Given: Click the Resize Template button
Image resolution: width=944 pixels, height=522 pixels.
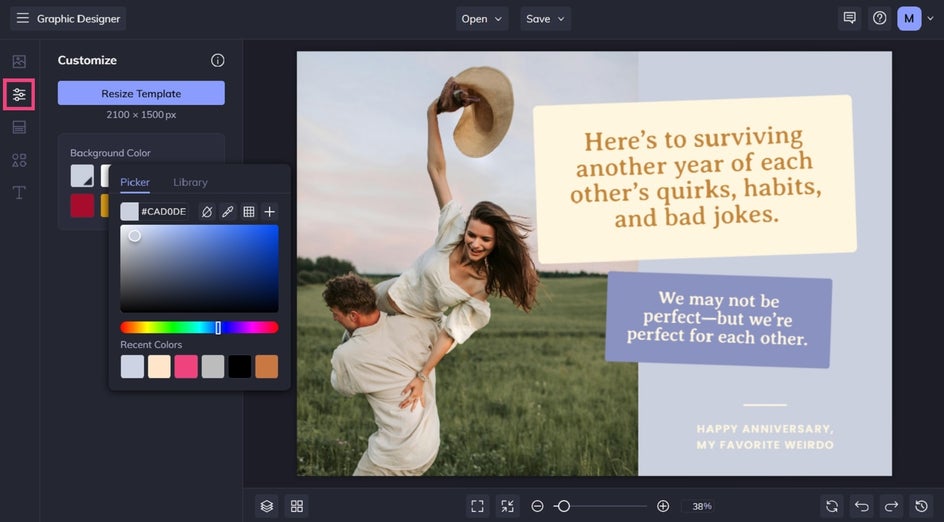Looking at the screenshot, I should point(141,93).
